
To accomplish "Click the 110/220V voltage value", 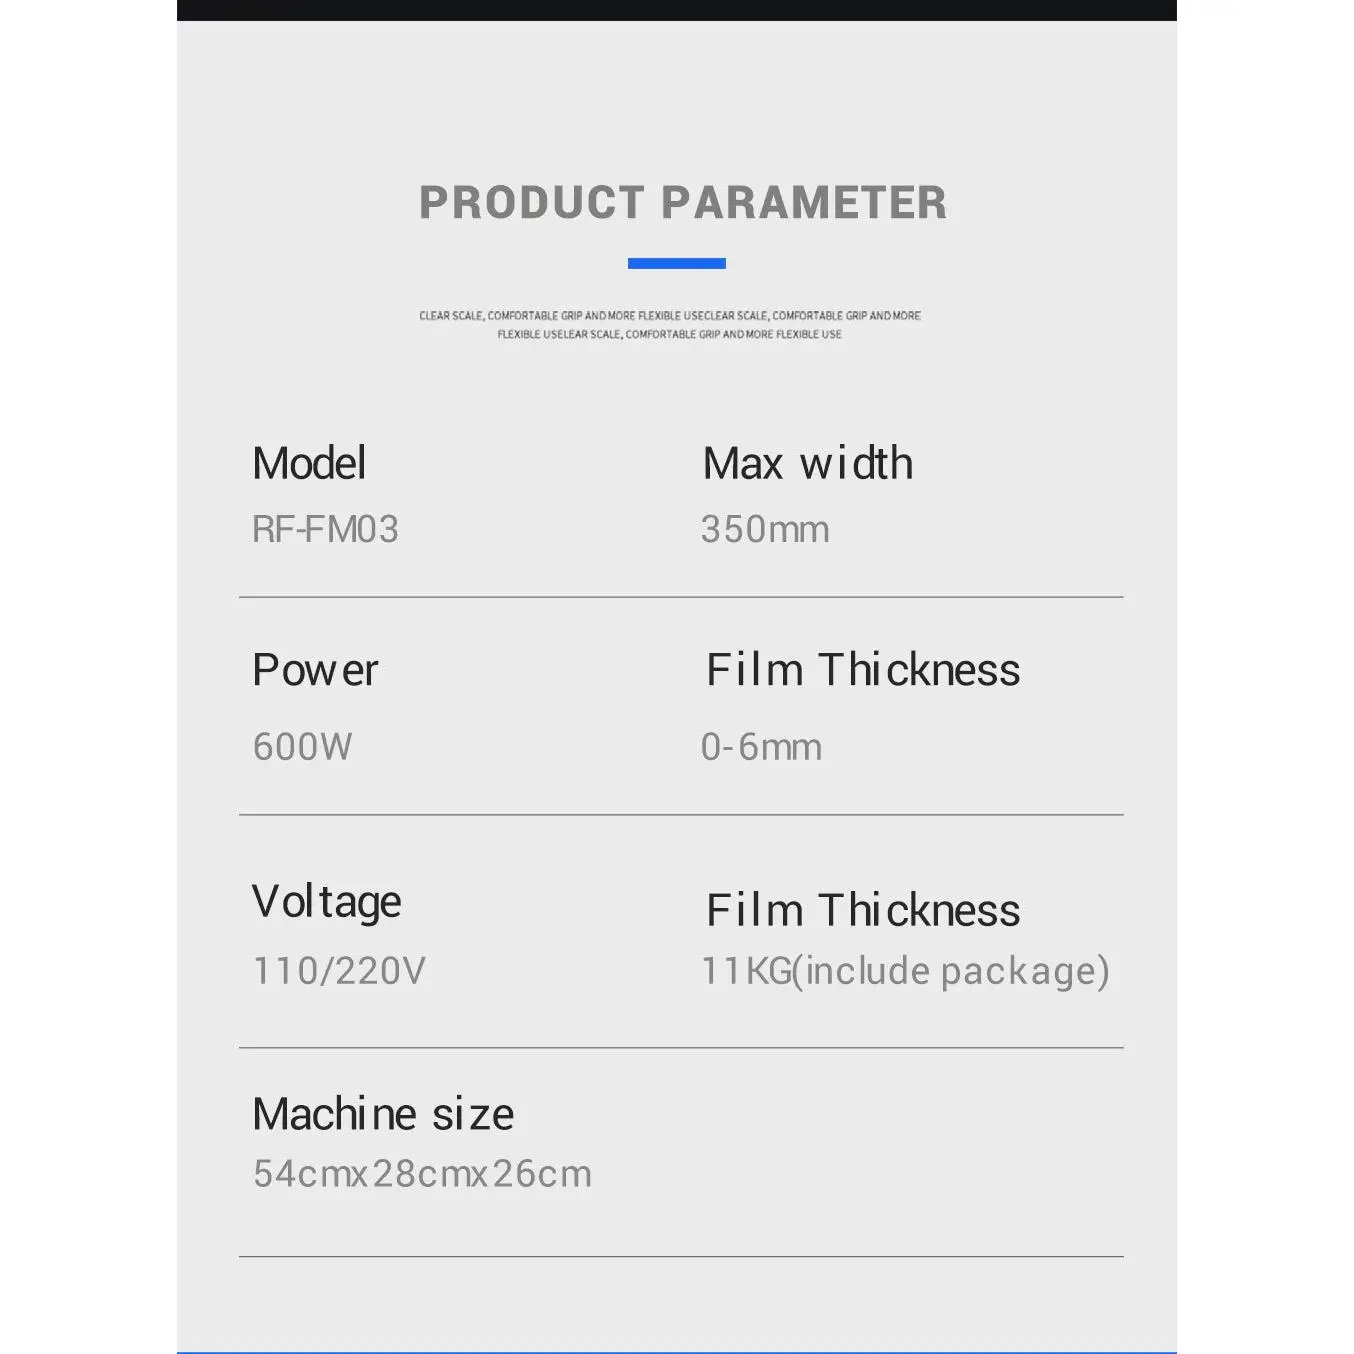I will pyautogui.click(x=339, y=971).
